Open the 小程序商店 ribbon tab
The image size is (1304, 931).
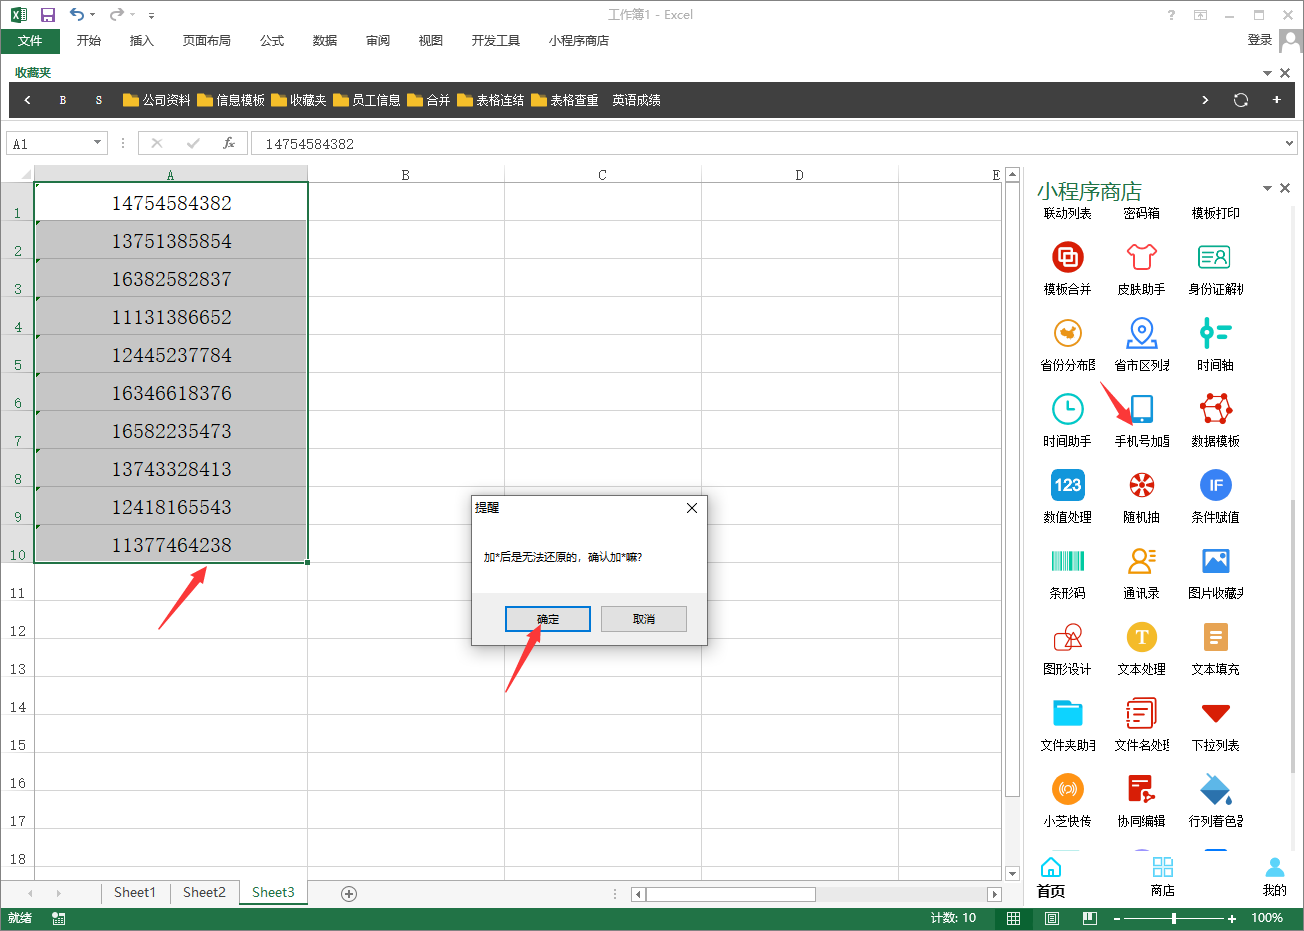click(x=579, y=41)
